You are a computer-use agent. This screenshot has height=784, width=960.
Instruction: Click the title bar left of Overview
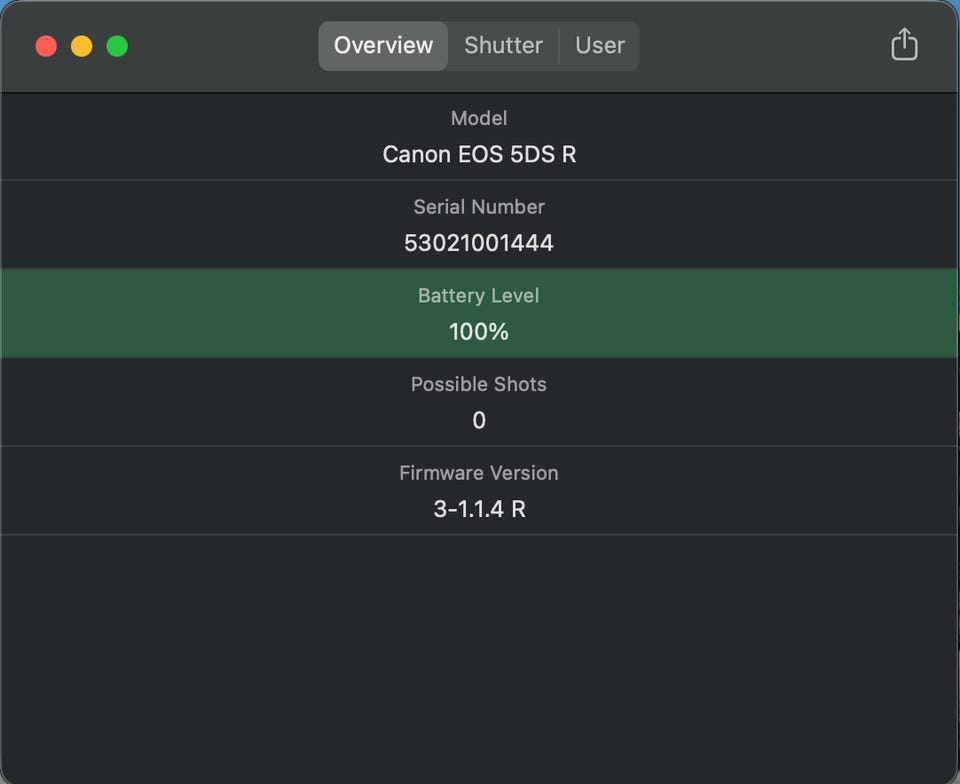coord(220,46)
